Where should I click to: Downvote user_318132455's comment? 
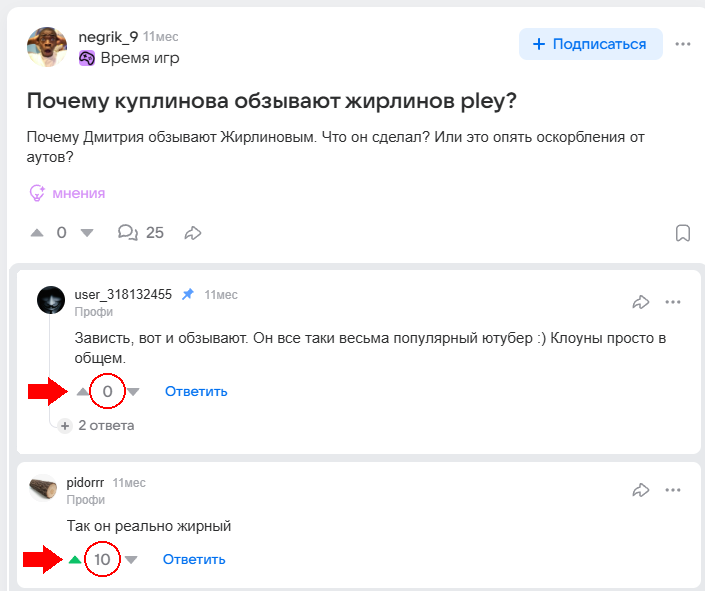[133, 391]
